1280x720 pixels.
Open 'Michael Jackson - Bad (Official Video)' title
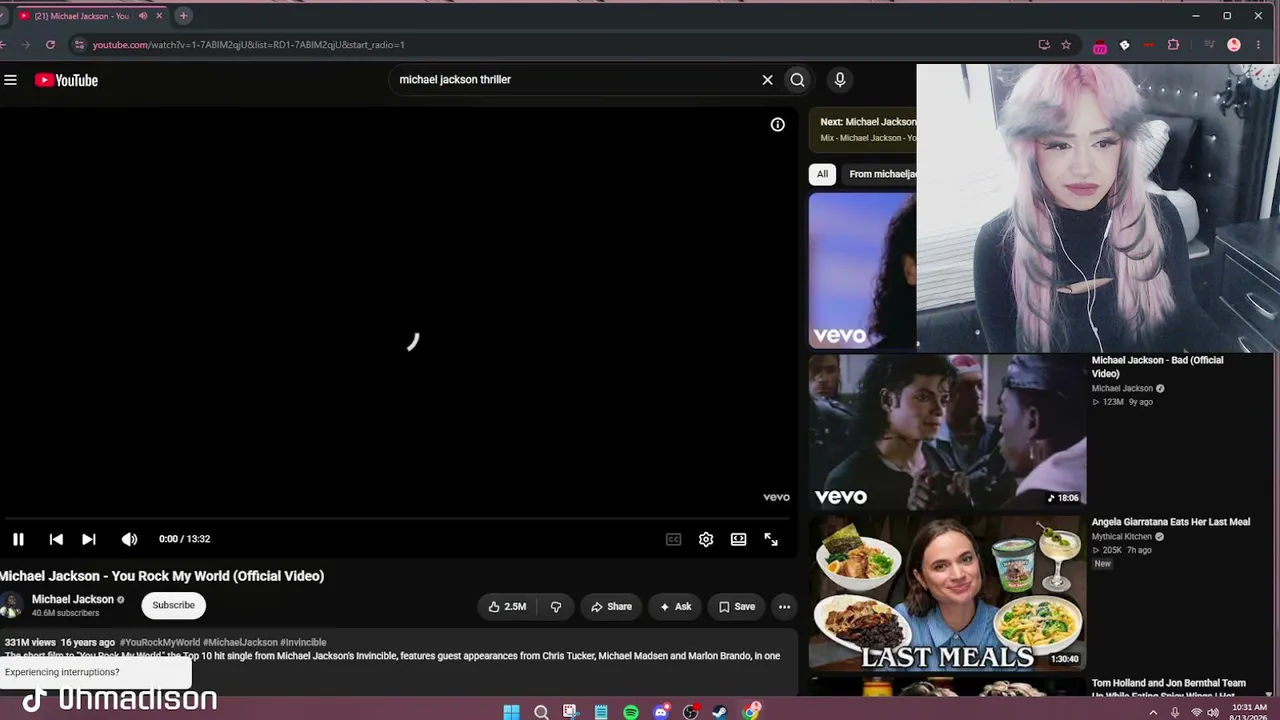click(1157, 367)
